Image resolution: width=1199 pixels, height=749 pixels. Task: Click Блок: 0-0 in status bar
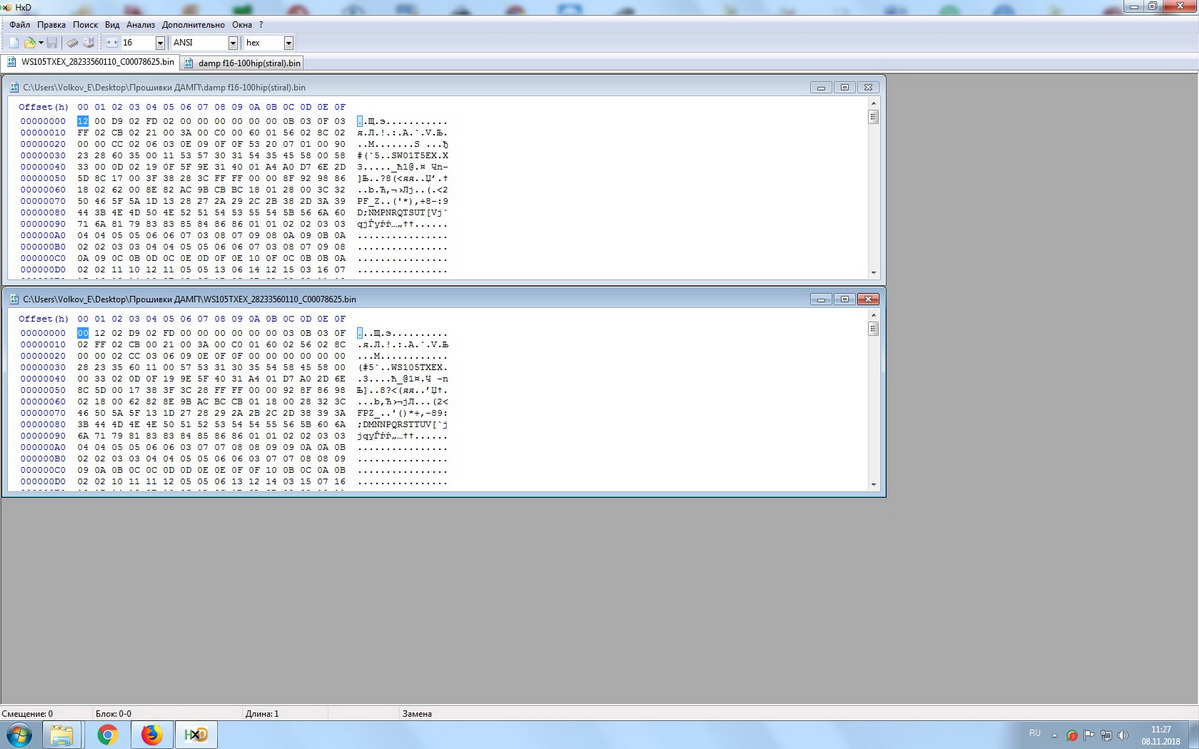[113, 714]
